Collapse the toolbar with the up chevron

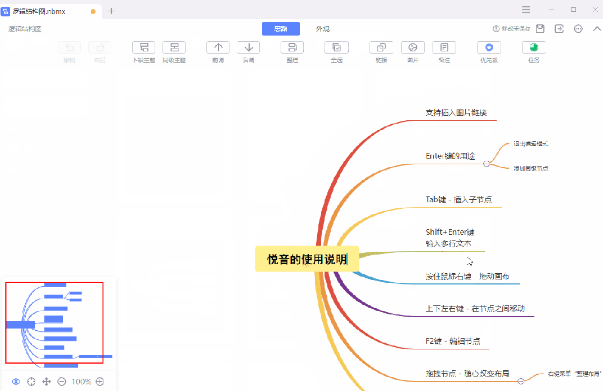(596, 29)
